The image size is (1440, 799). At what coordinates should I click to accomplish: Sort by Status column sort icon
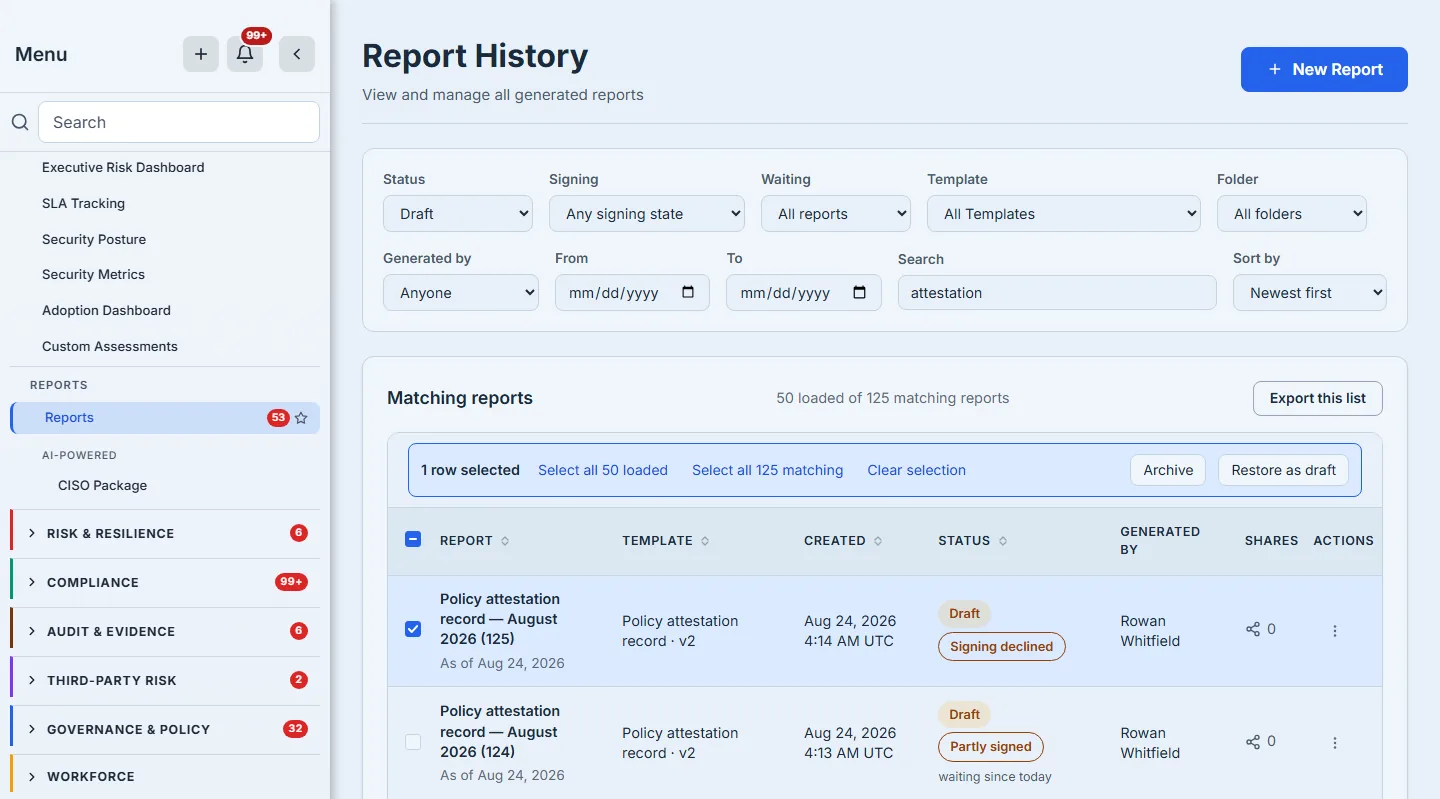click(1003, 541)
